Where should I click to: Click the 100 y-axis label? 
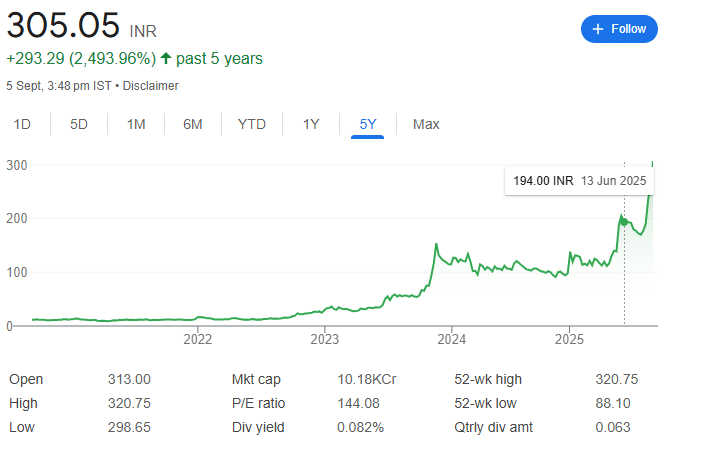pyautogui.click(x=17, y=272)
